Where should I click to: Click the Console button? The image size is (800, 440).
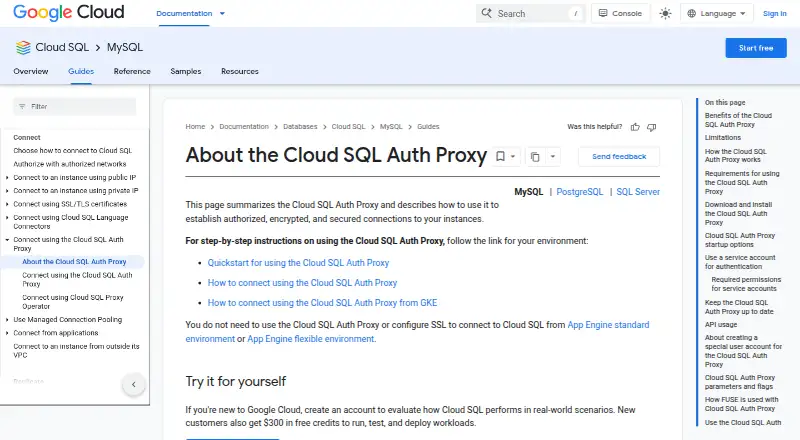pos(620,13)
